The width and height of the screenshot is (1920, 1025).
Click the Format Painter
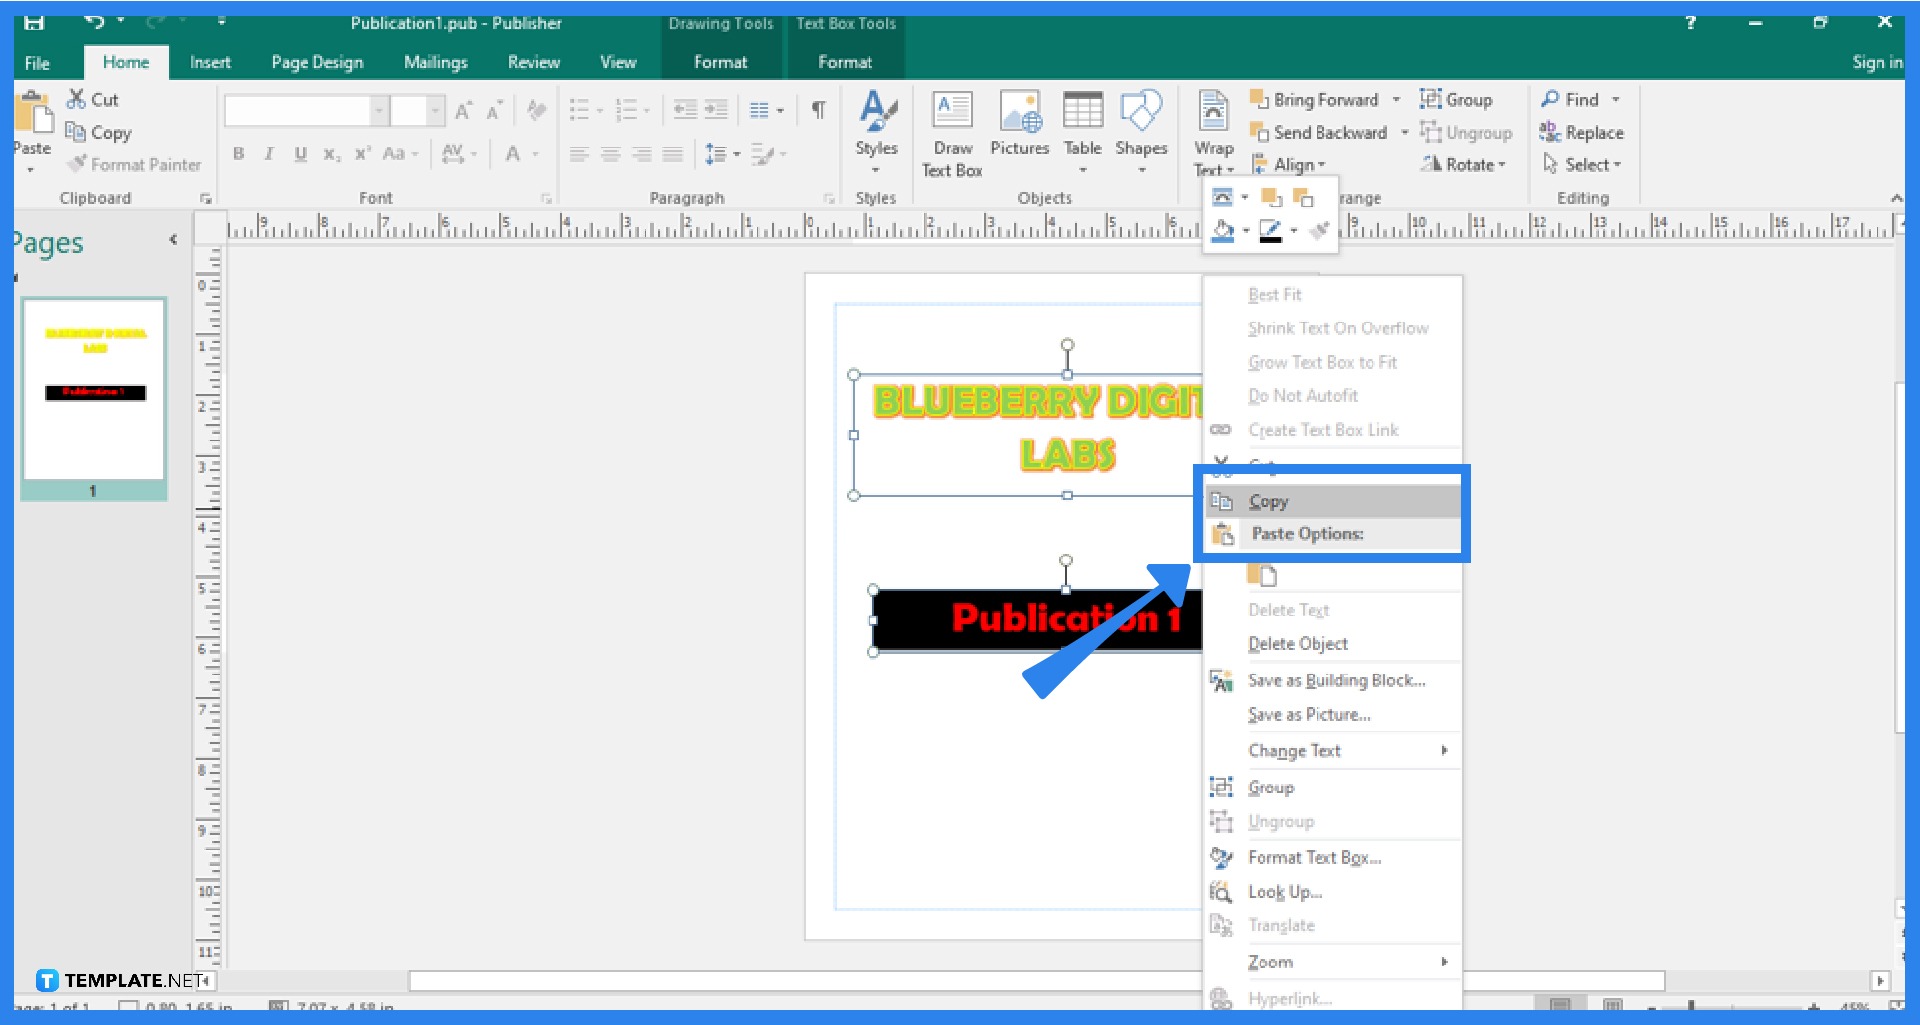[x=133, y=164]
